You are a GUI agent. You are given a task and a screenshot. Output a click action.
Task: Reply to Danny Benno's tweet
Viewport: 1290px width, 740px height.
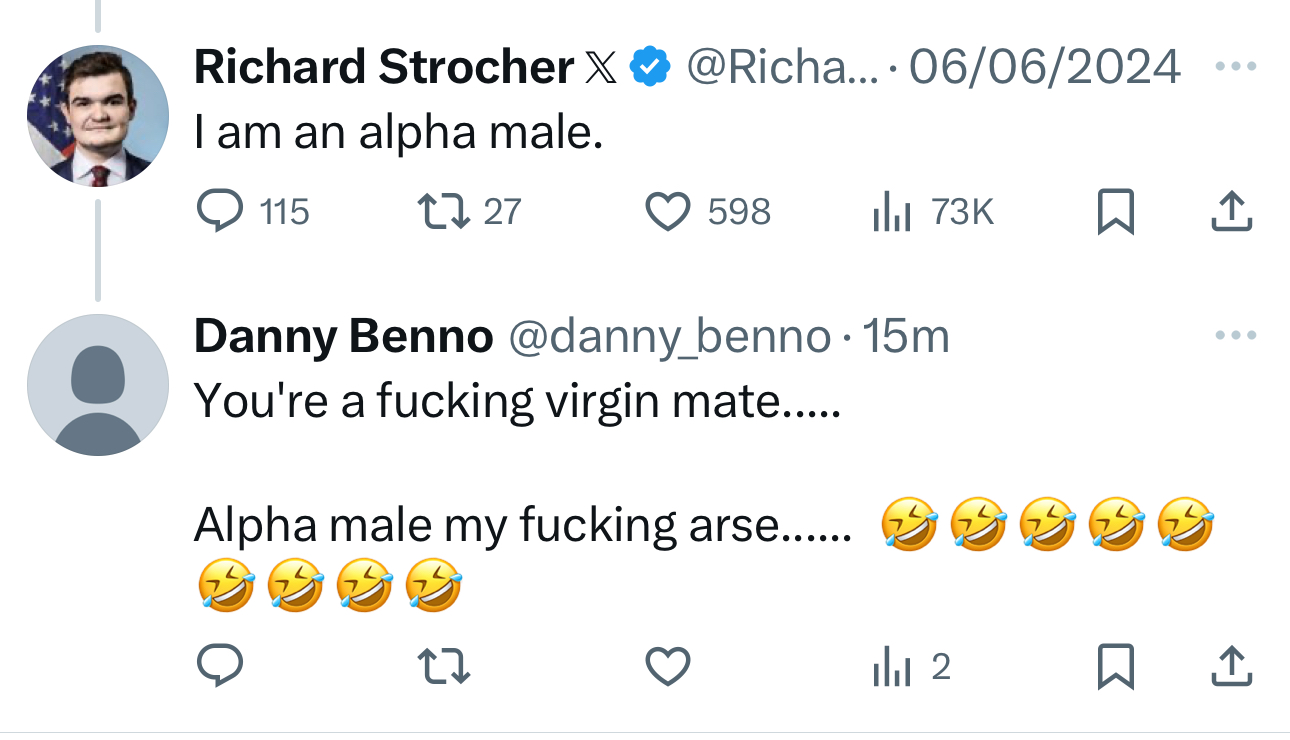tap(215, 667)
